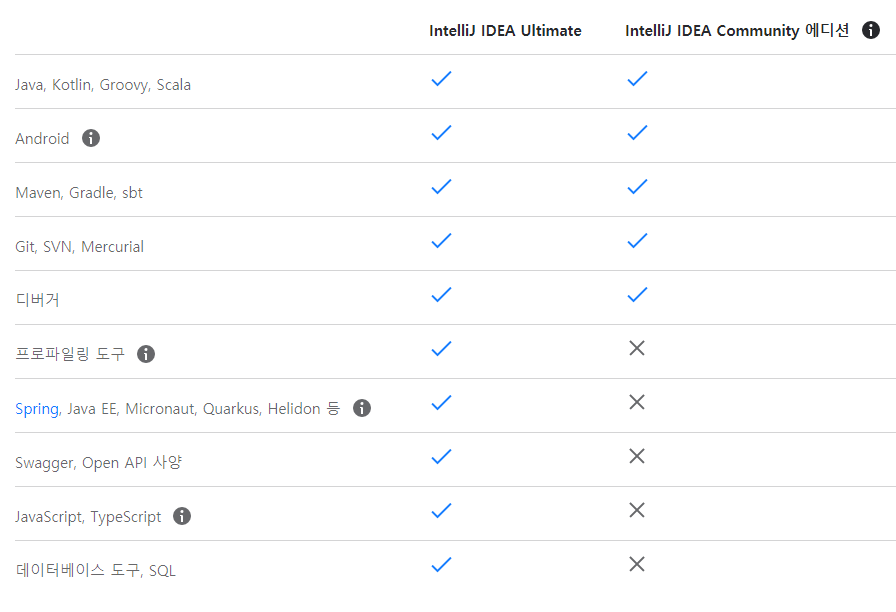Click the IntelliJ IDEA Ultimate column header
896x612 pixels.
(505, 31)
